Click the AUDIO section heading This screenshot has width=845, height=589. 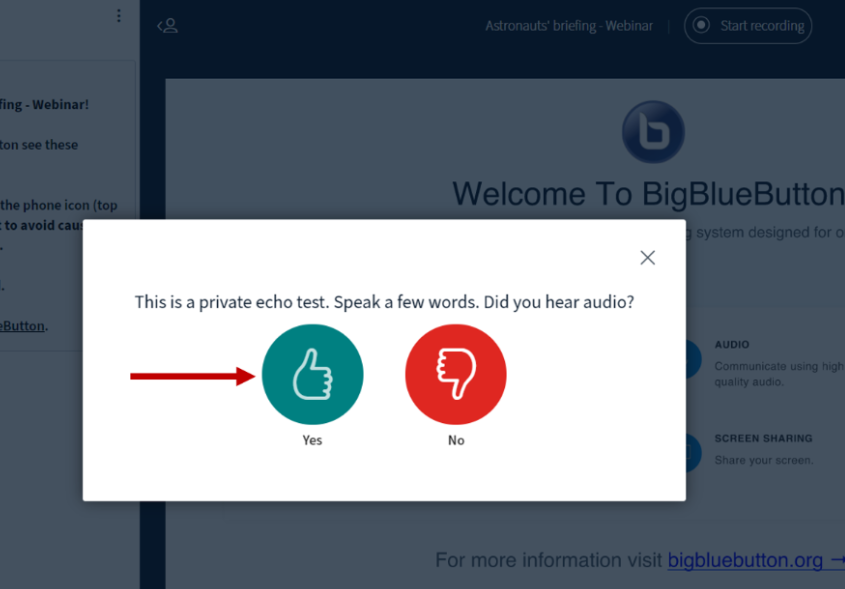tap(732, 345)
